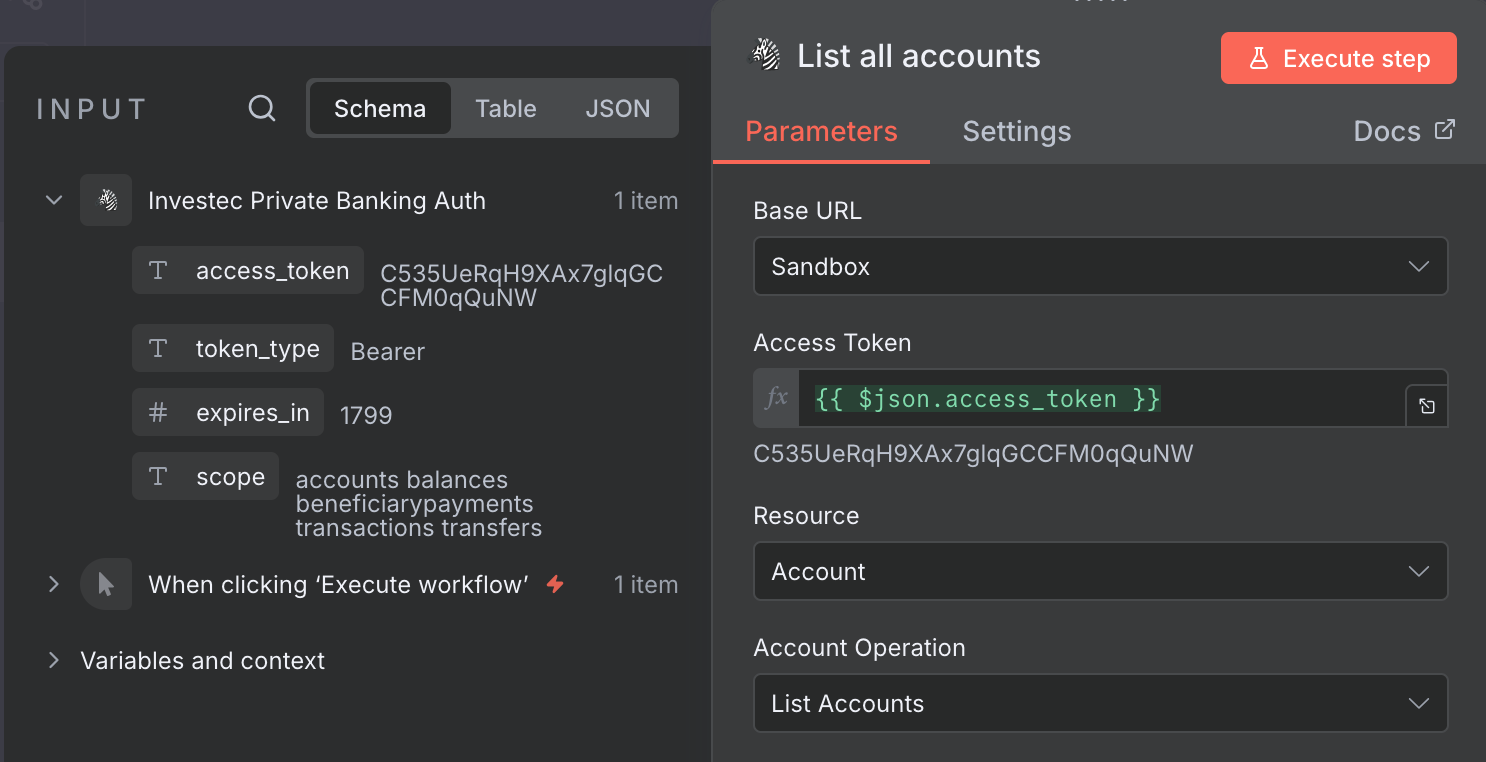Click the Execute step button

click(1339, 58)
